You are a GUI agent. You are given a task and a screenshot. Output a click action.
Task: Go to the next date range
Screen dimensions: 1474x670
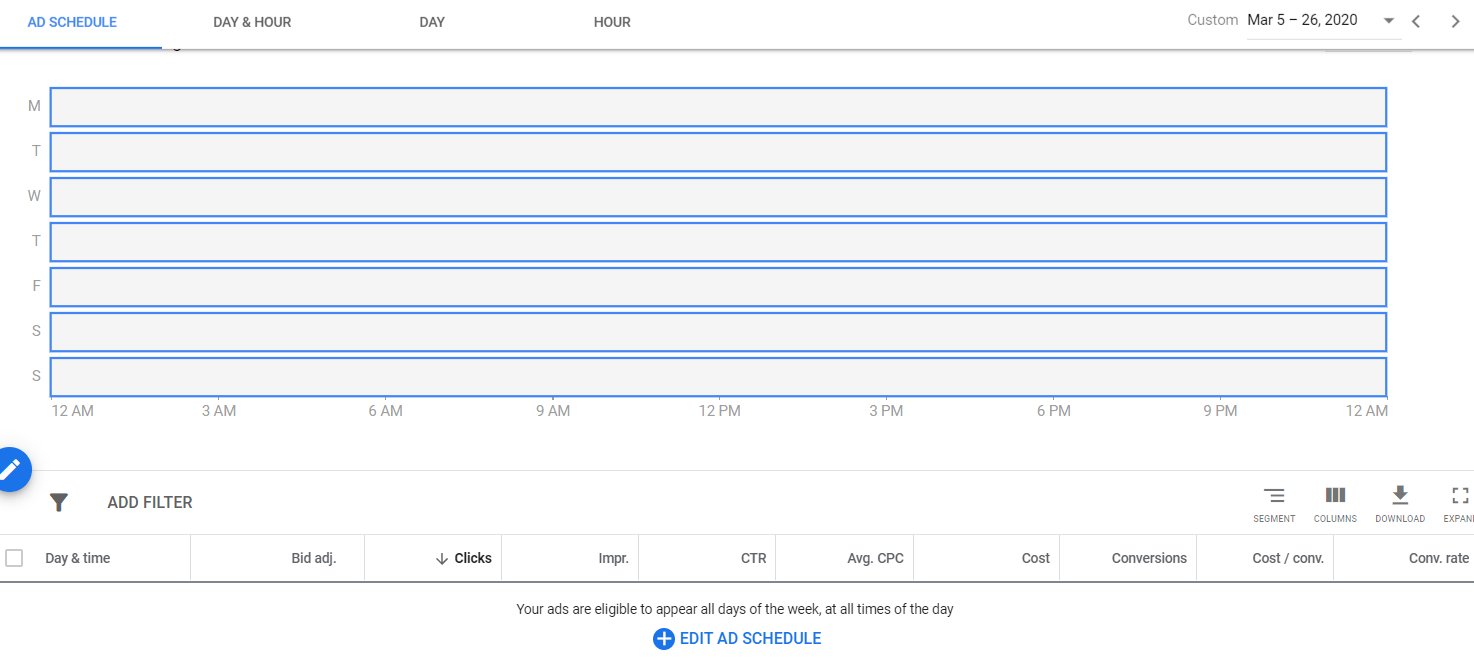click(x=1455, y=21)
